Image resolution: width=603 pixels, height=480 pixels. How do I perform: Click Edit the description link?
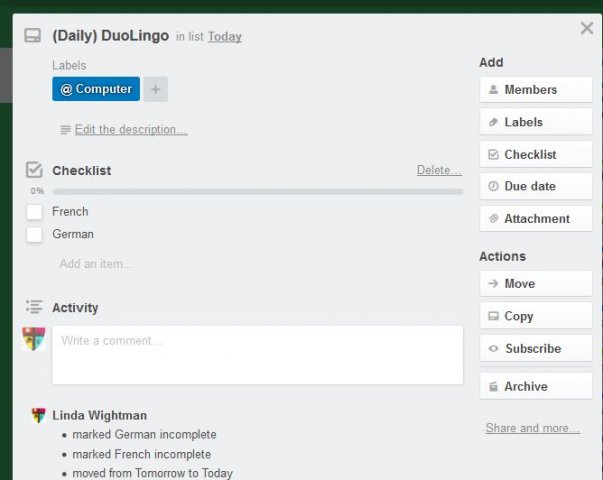pos(131,130)
